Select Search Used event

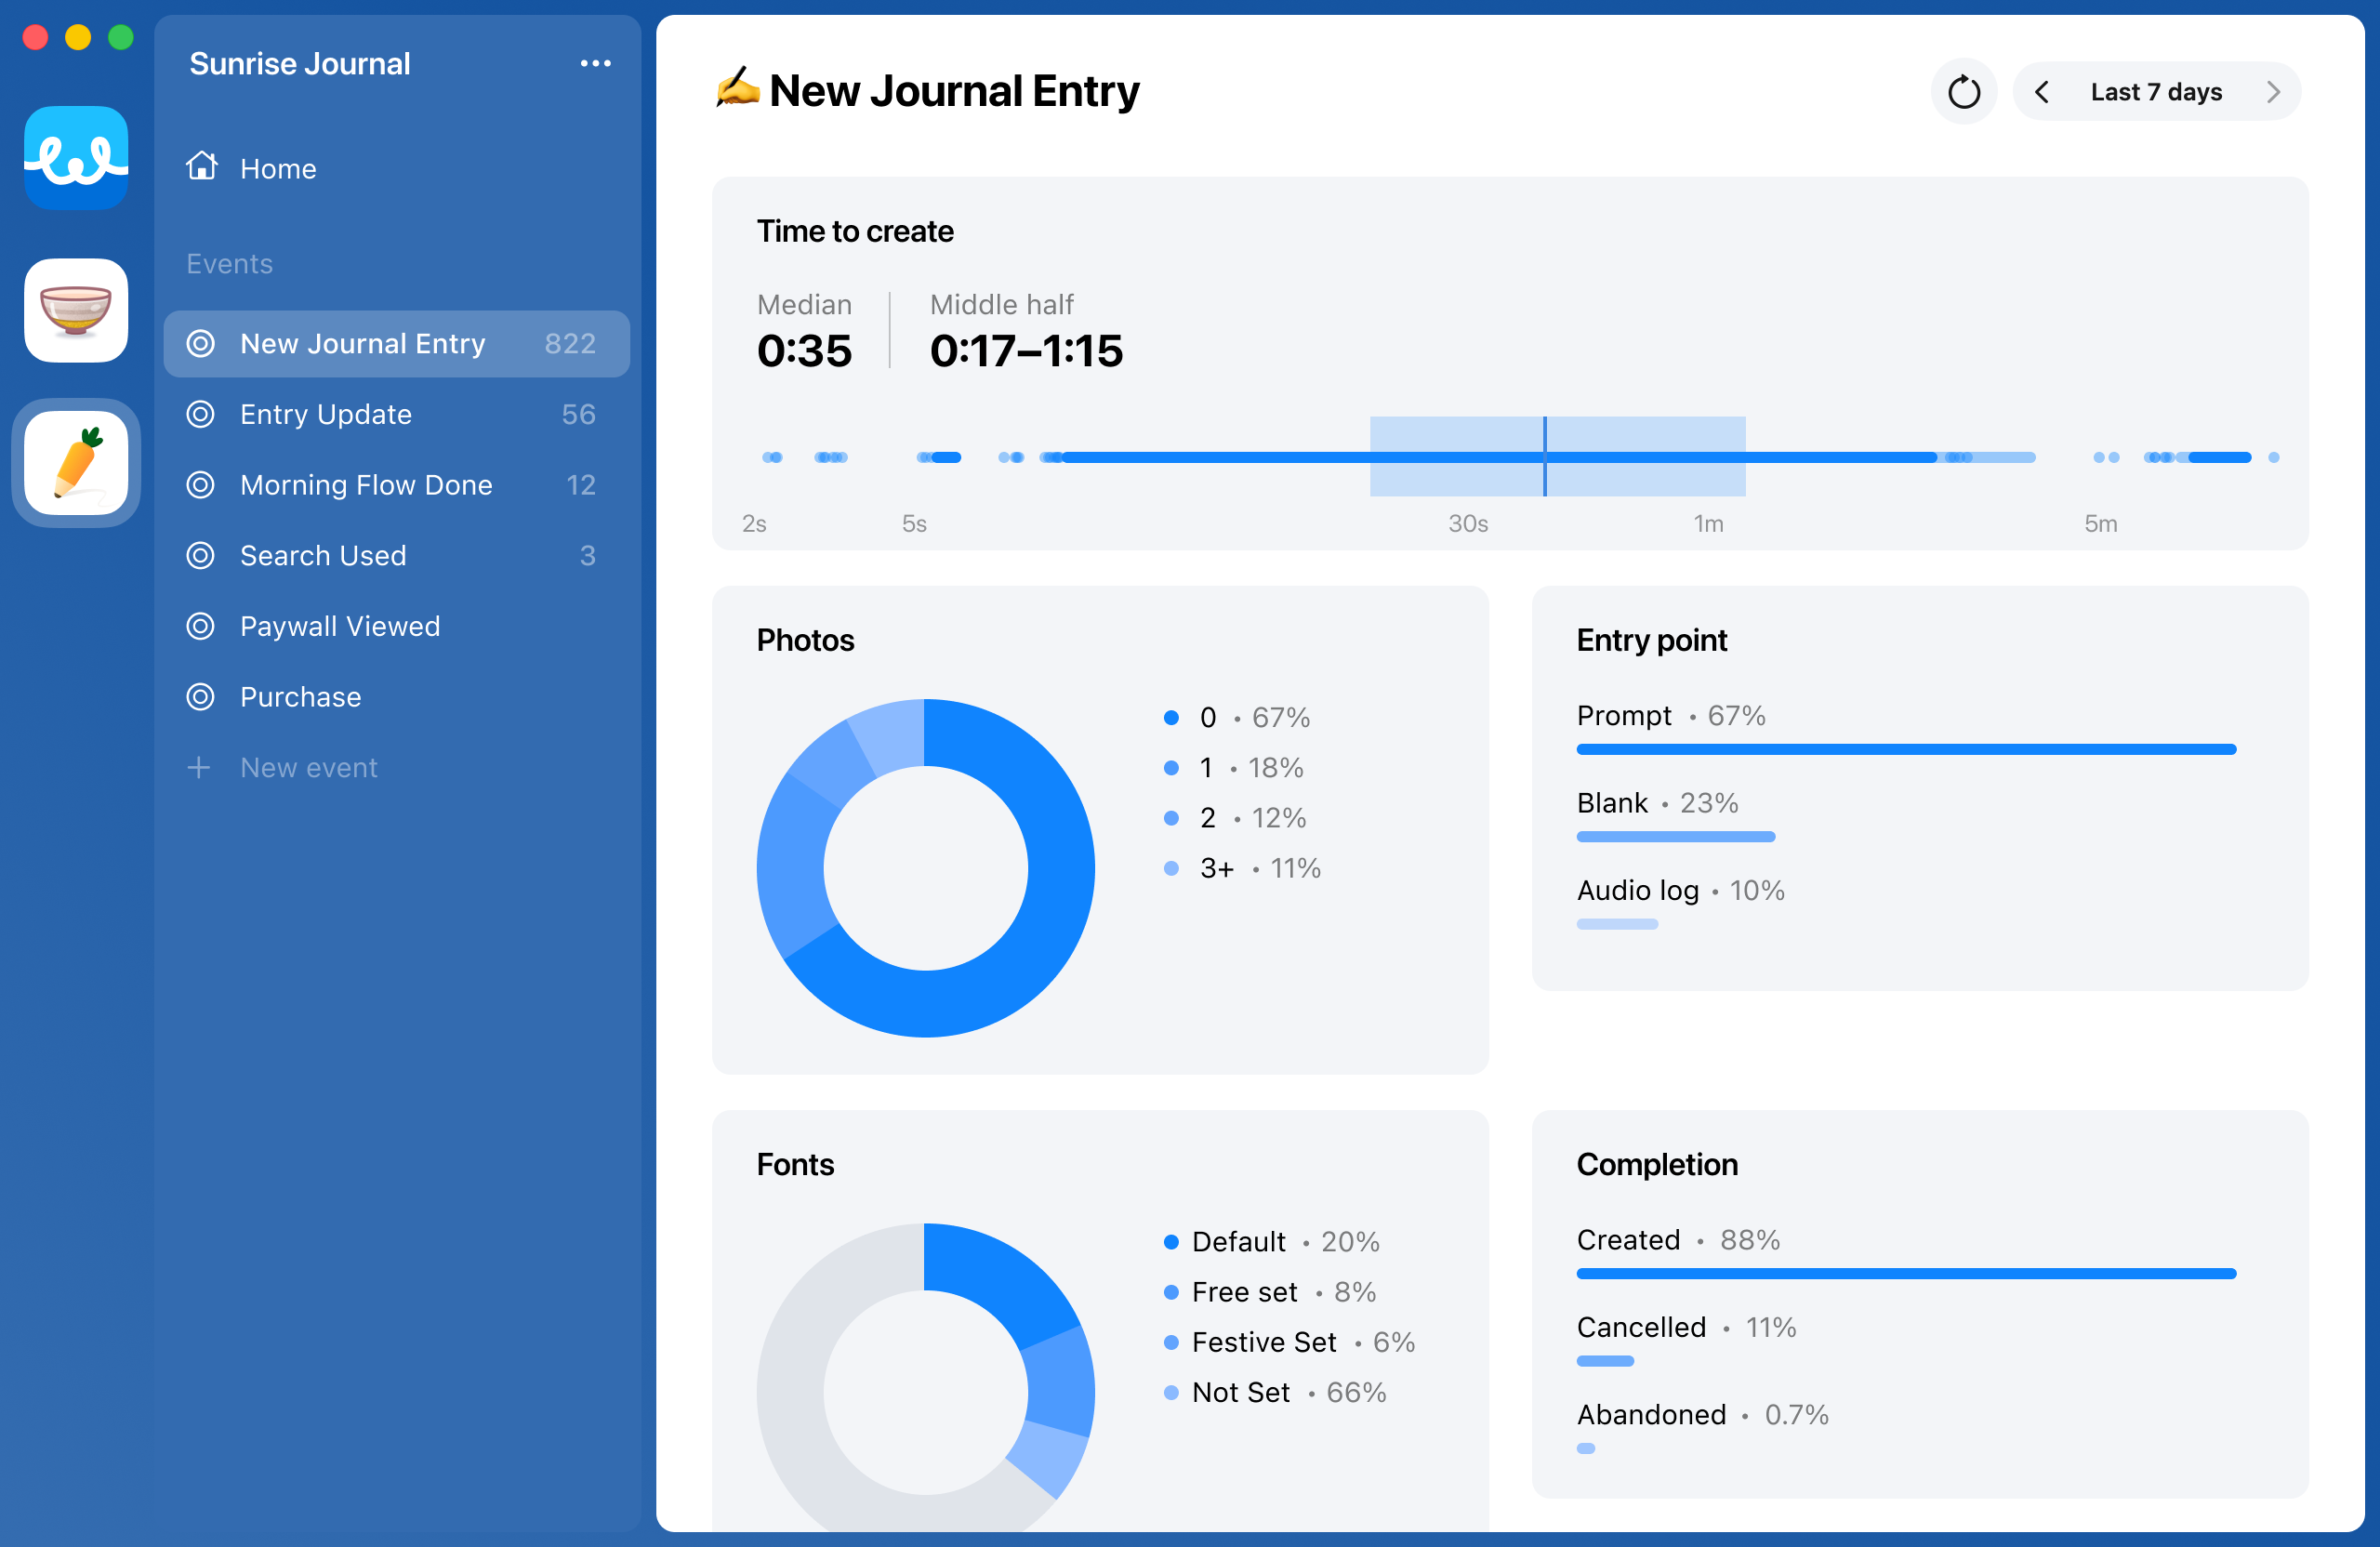coord(397,555)
